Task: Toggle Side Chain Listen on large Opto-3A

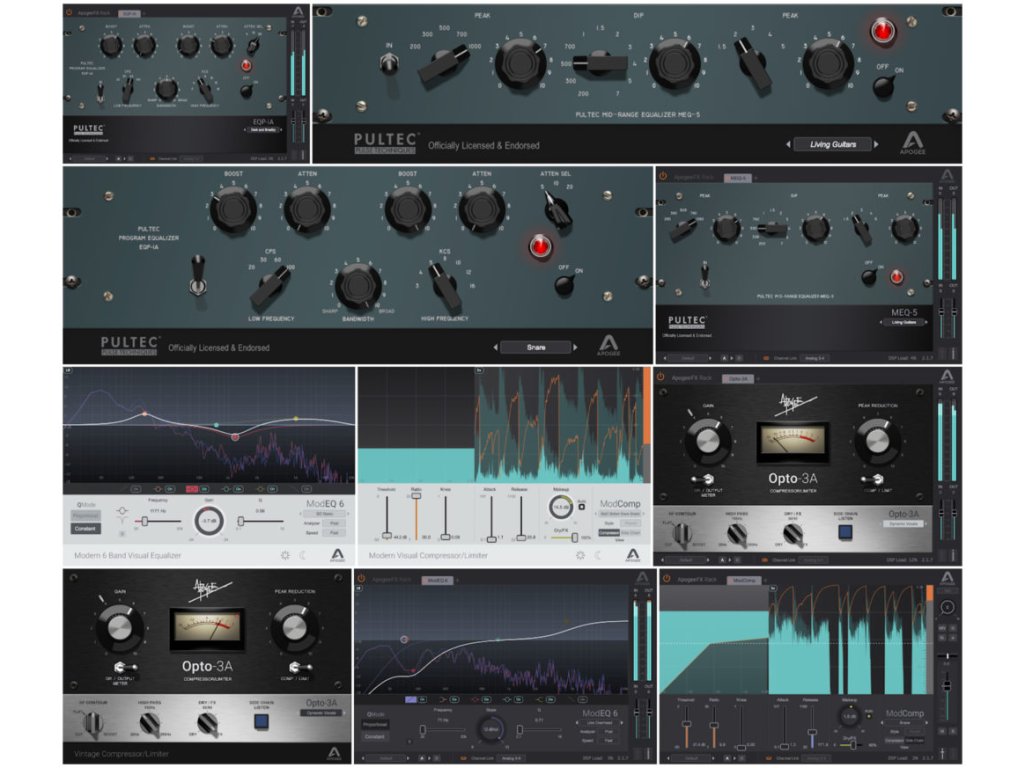Action: coord(261,722)
